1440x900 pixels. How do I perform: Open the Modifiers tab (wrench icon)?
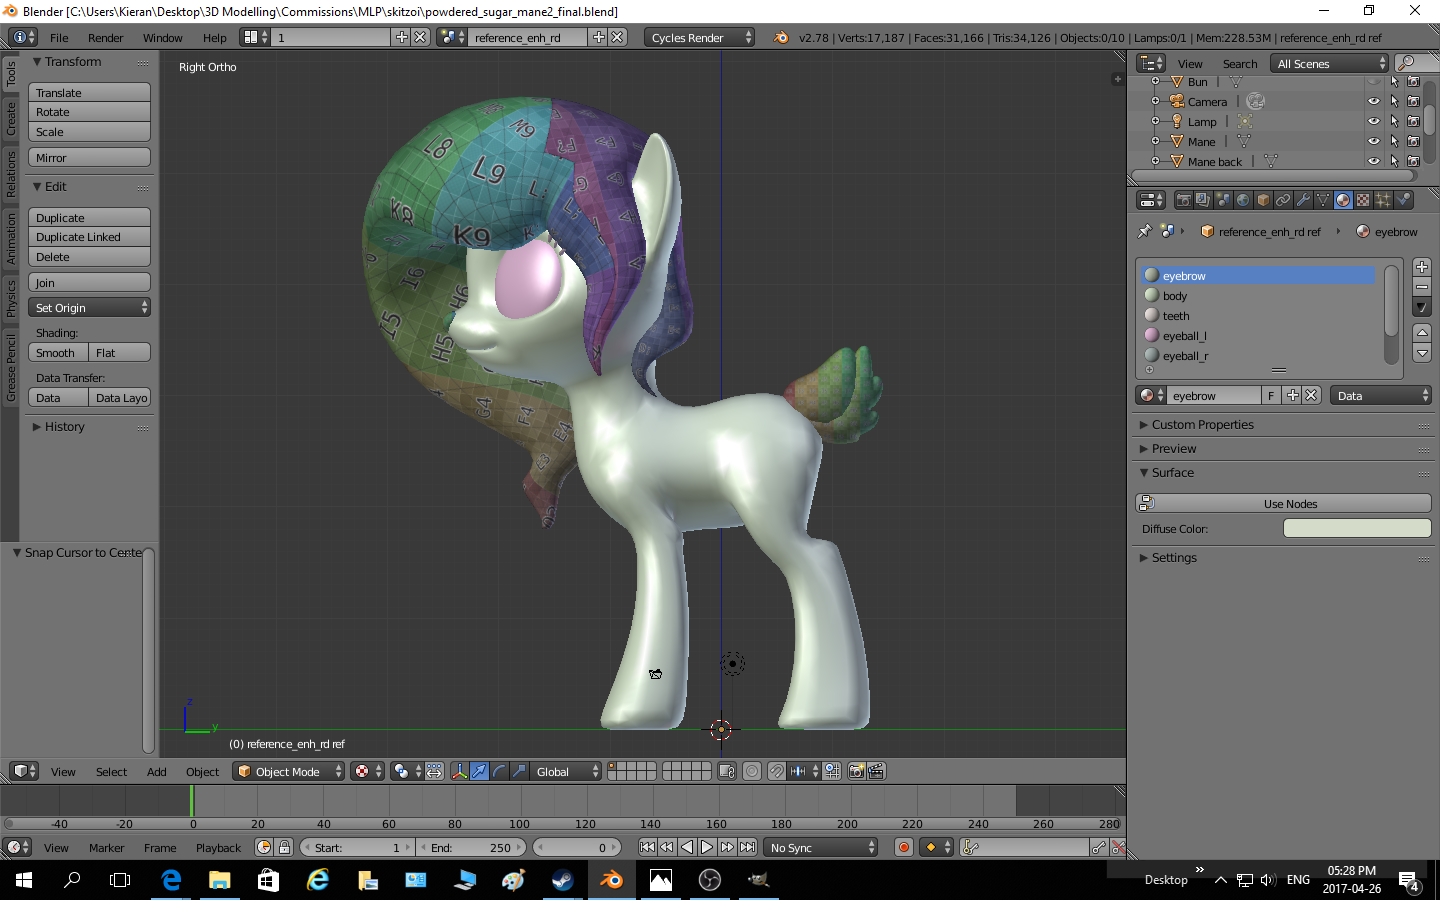[1303, 200]
